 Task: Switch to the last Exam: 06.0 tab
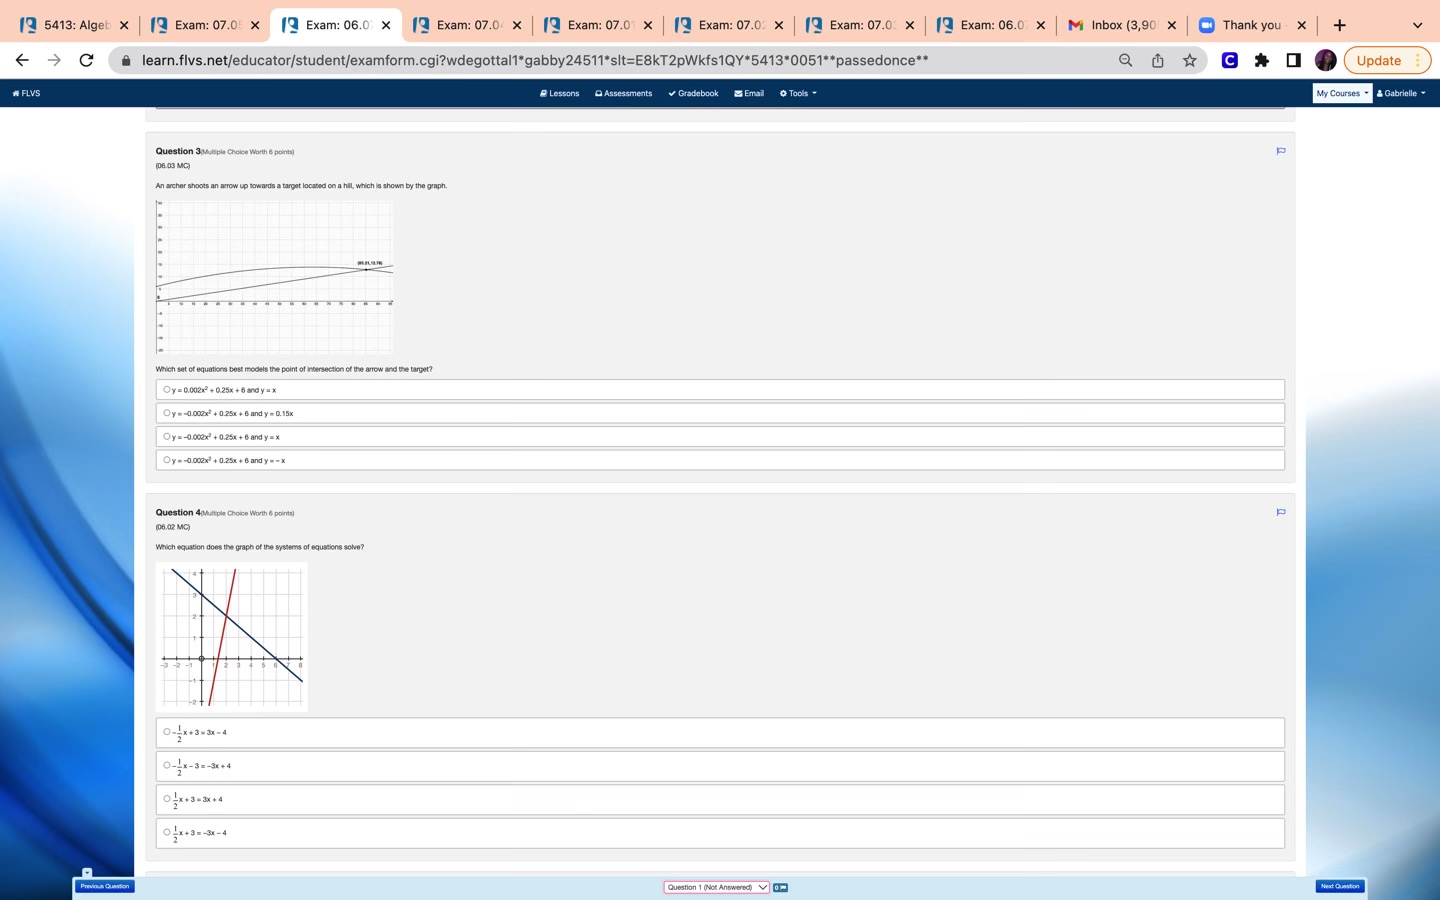(991, 25)
